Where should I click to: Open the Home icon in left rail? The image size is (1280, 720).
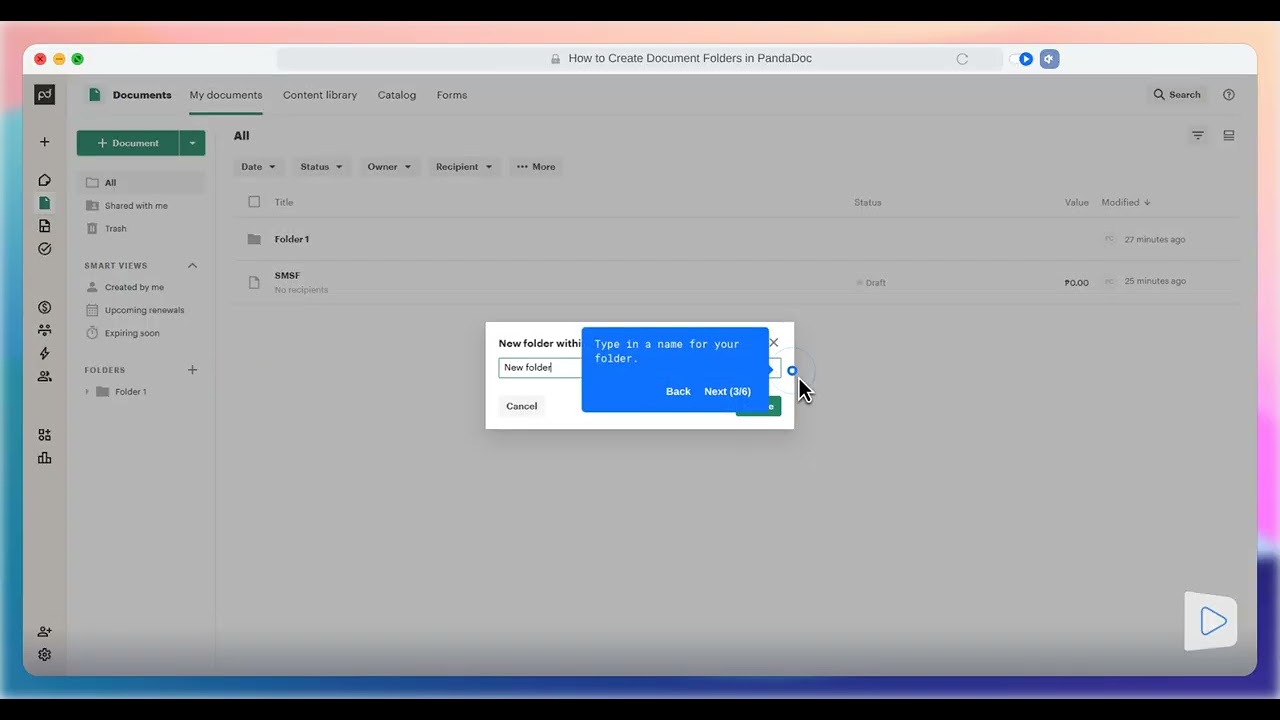[45, 180]
